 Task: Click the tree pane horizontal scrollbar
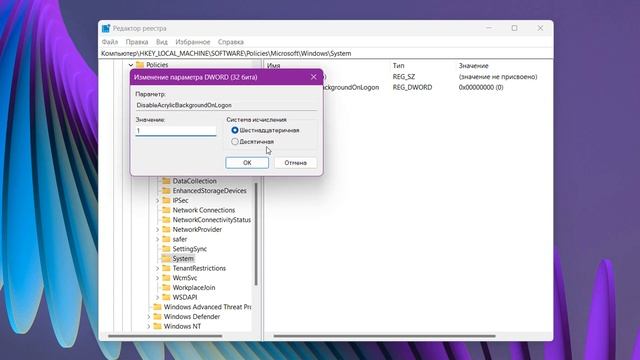click(x=165, y=336)
